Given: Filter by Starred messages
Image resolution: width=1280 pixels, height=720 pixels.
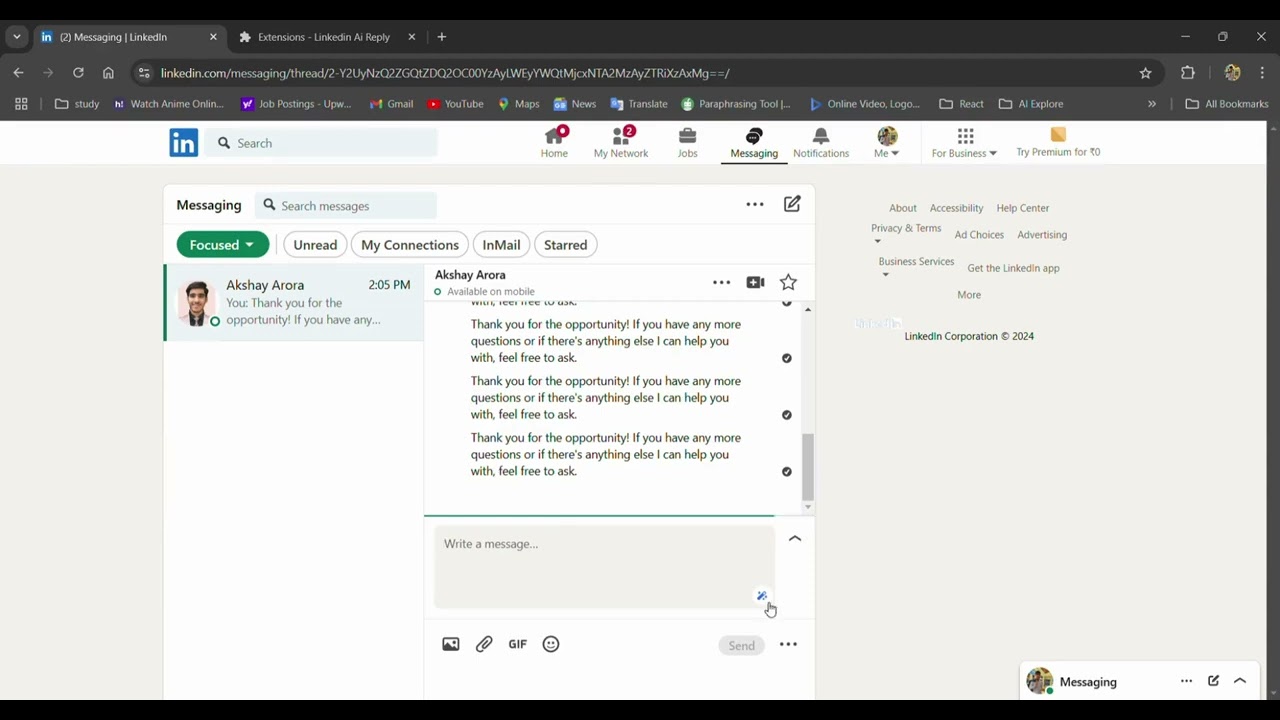Looking at the screenshot, I should click(x=565, y=245).
